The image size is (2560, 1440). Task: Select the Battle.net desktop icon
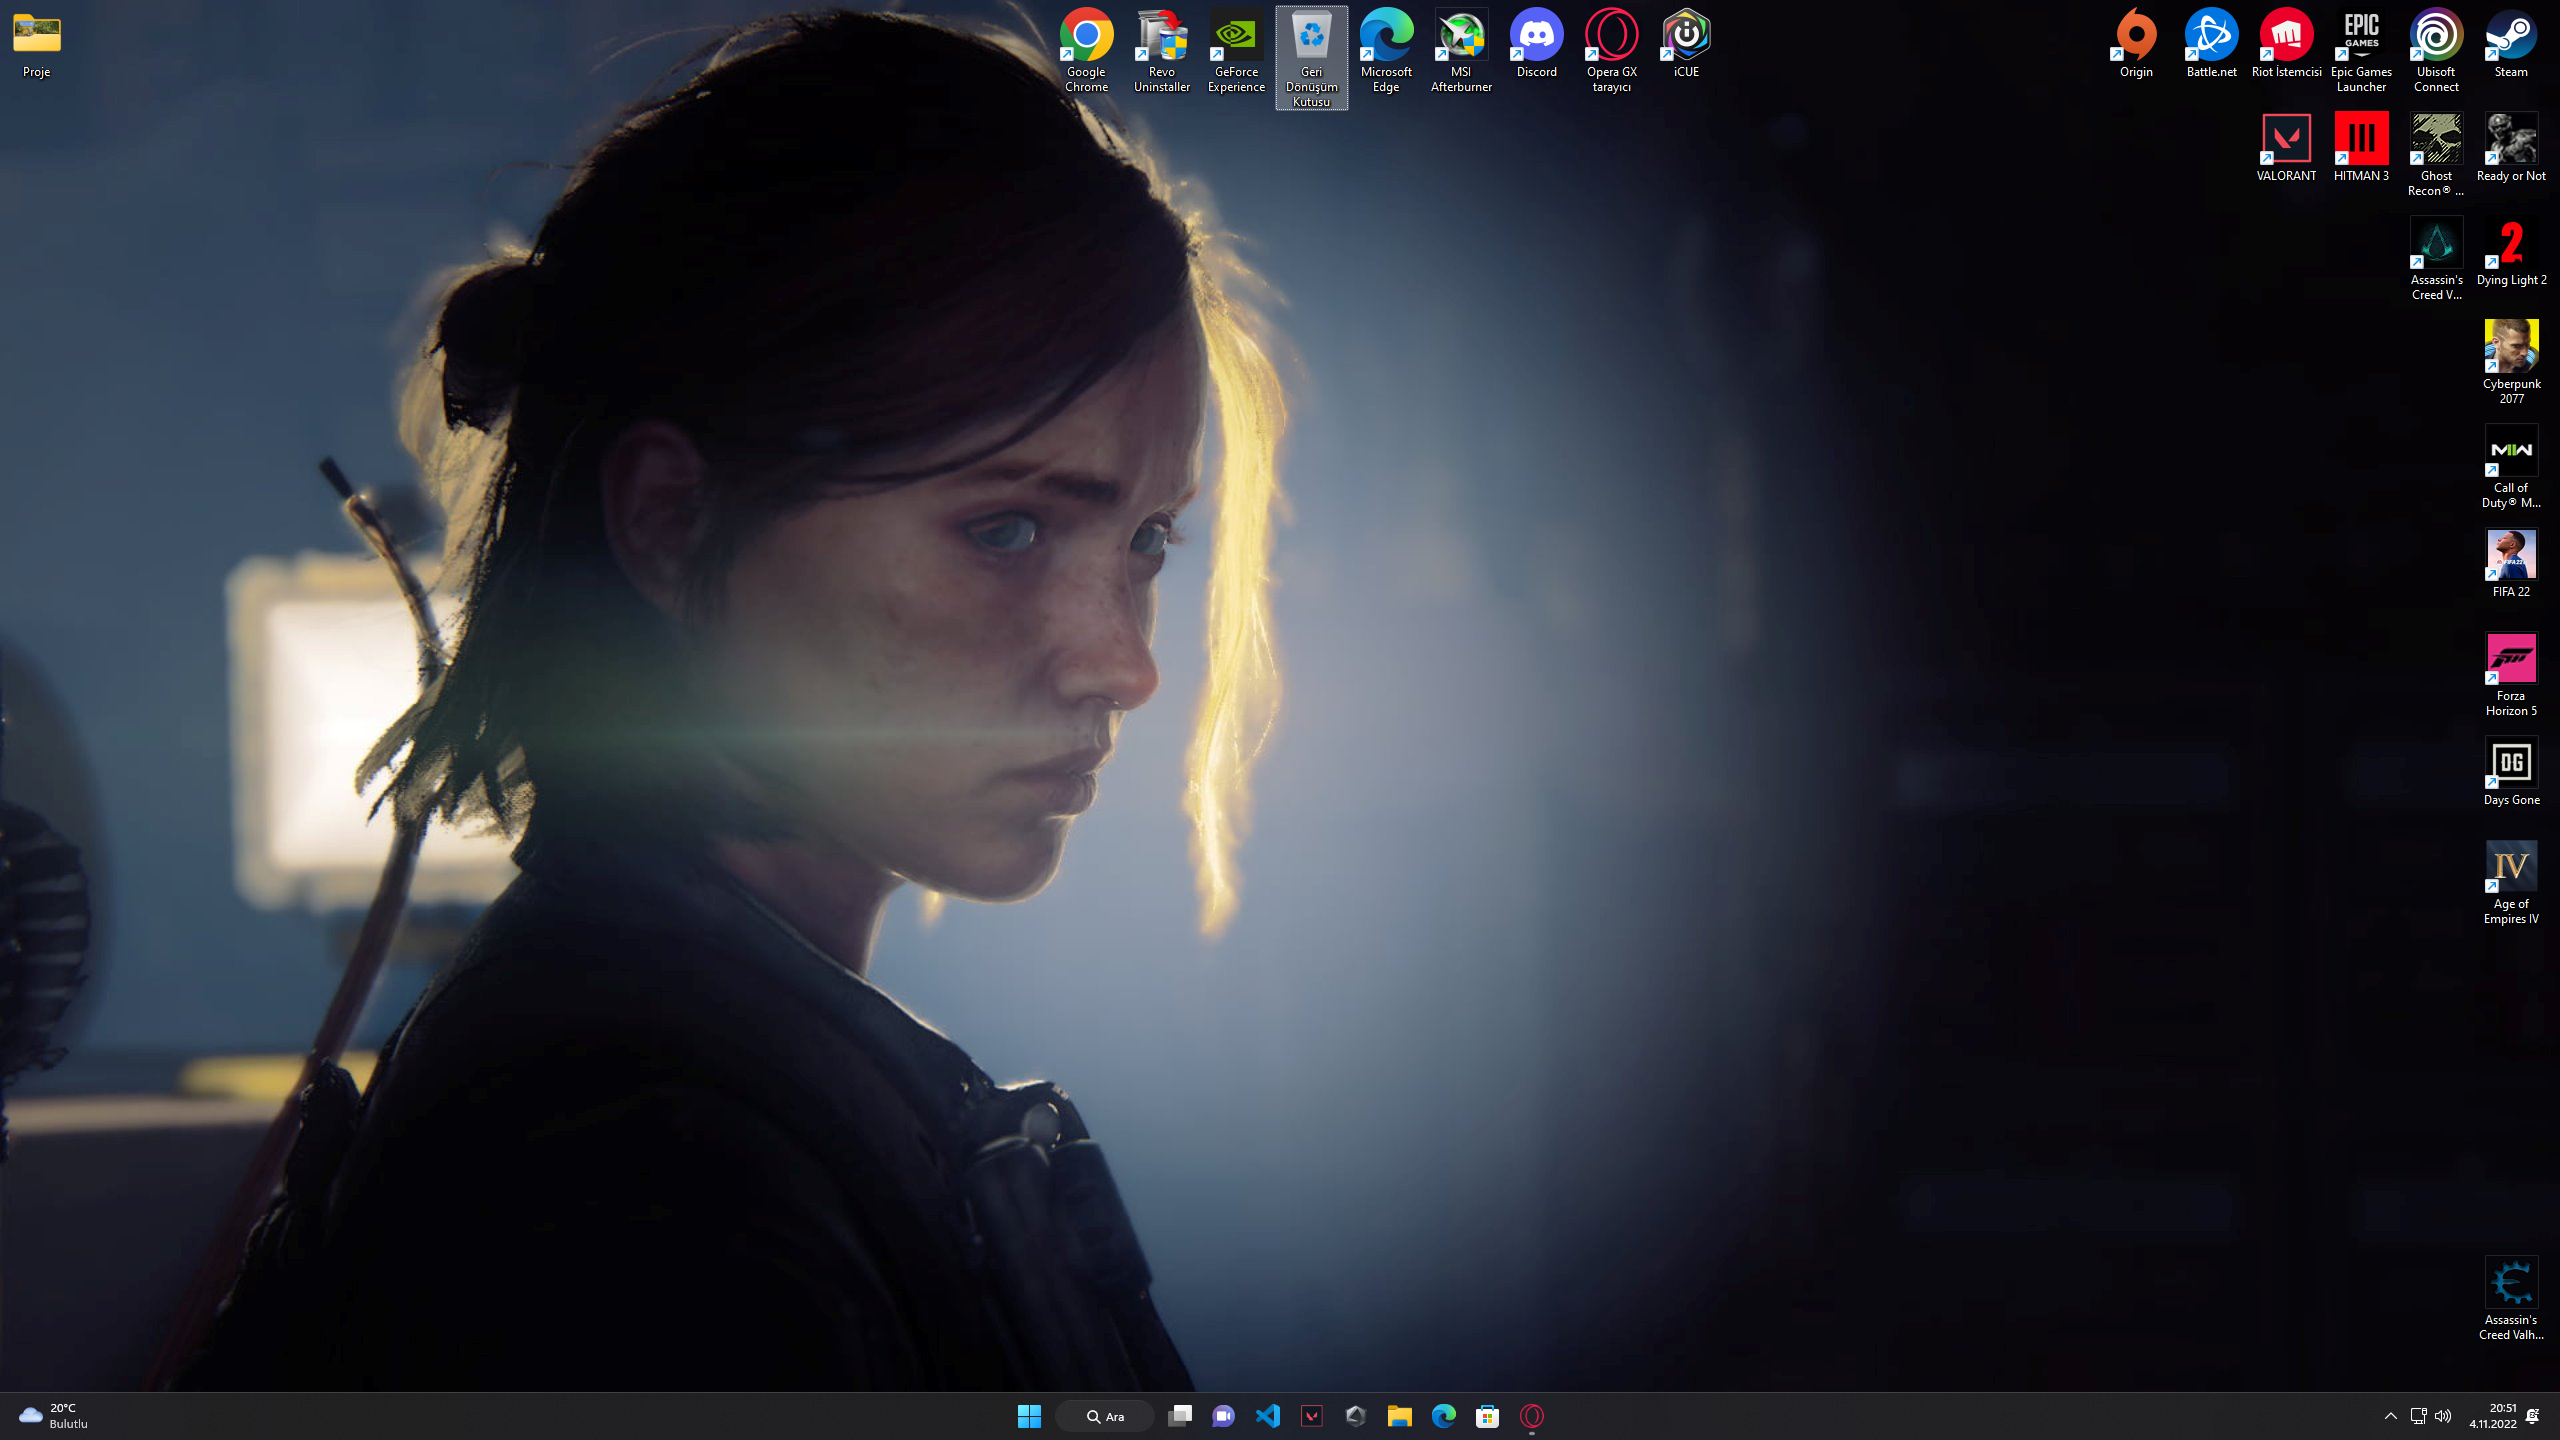click(x=2211, y=44)
